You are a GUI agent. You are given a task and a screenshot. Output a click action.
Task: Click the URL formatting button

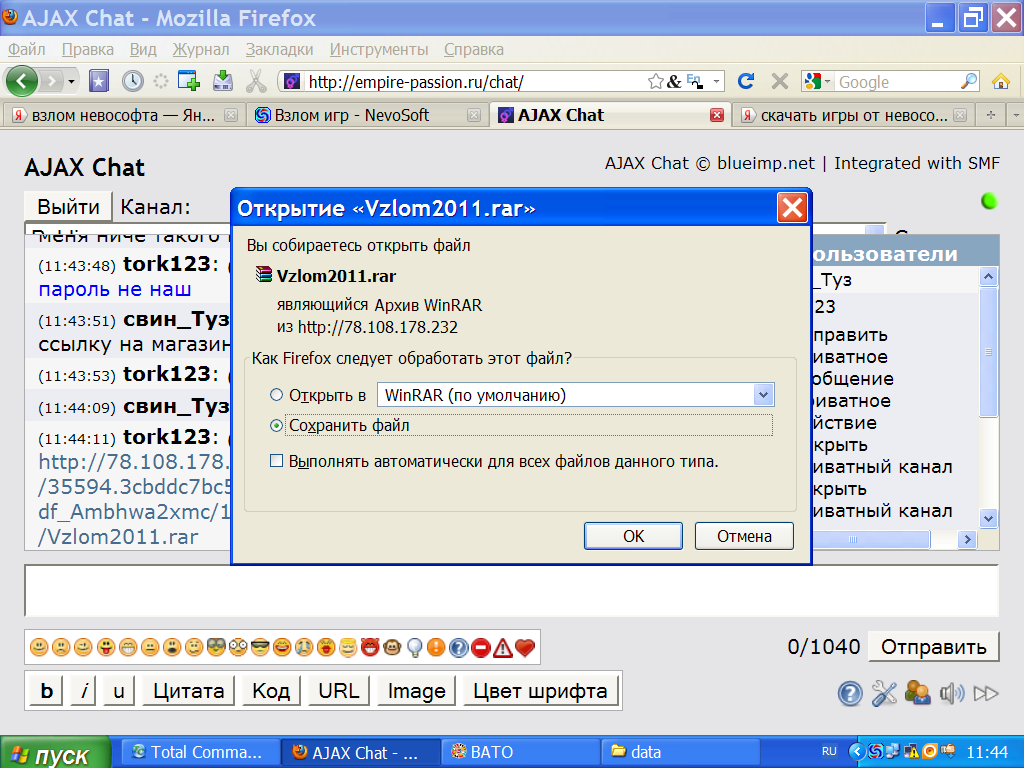[339, 691]
